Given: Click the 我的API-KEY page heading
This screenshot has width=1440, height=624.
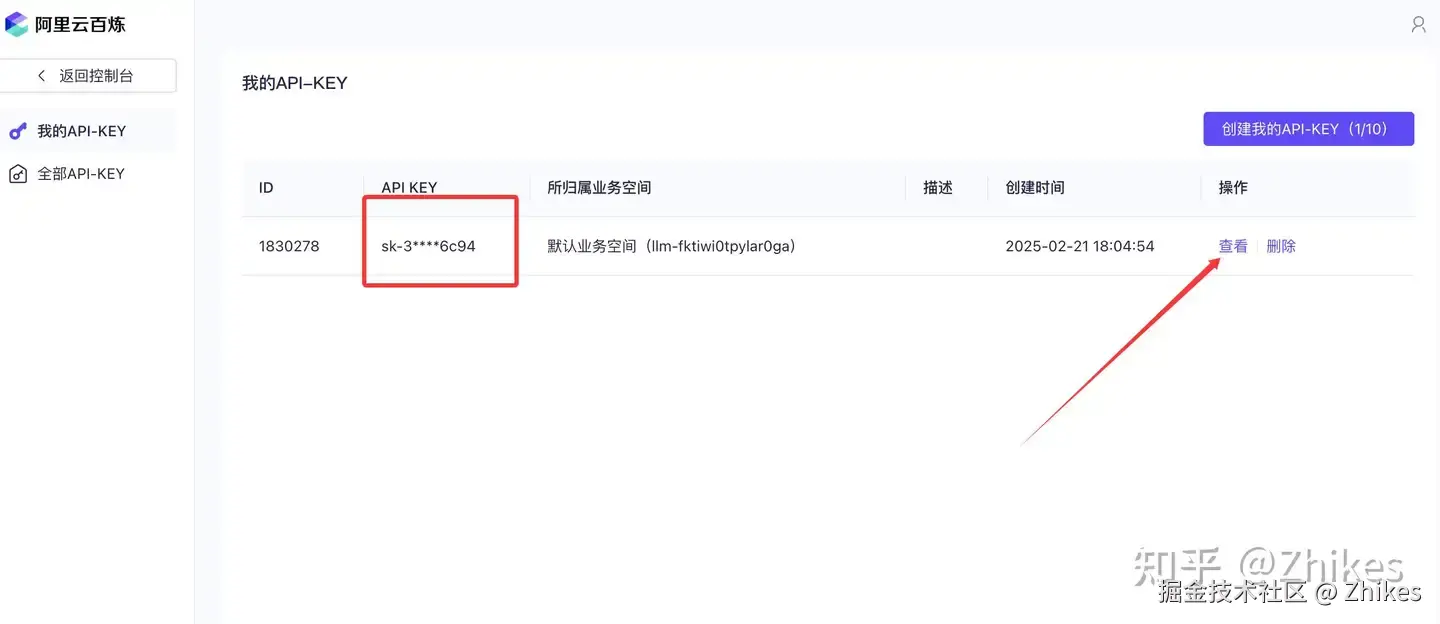Looking at the screenshot, I should tap(295, 83).
